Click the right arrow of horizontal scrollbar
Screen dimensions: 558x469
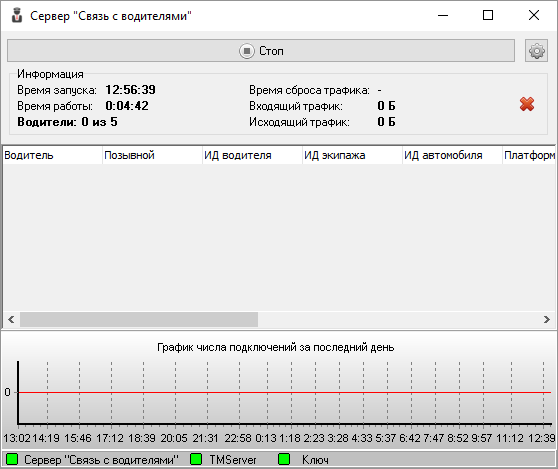547,319
